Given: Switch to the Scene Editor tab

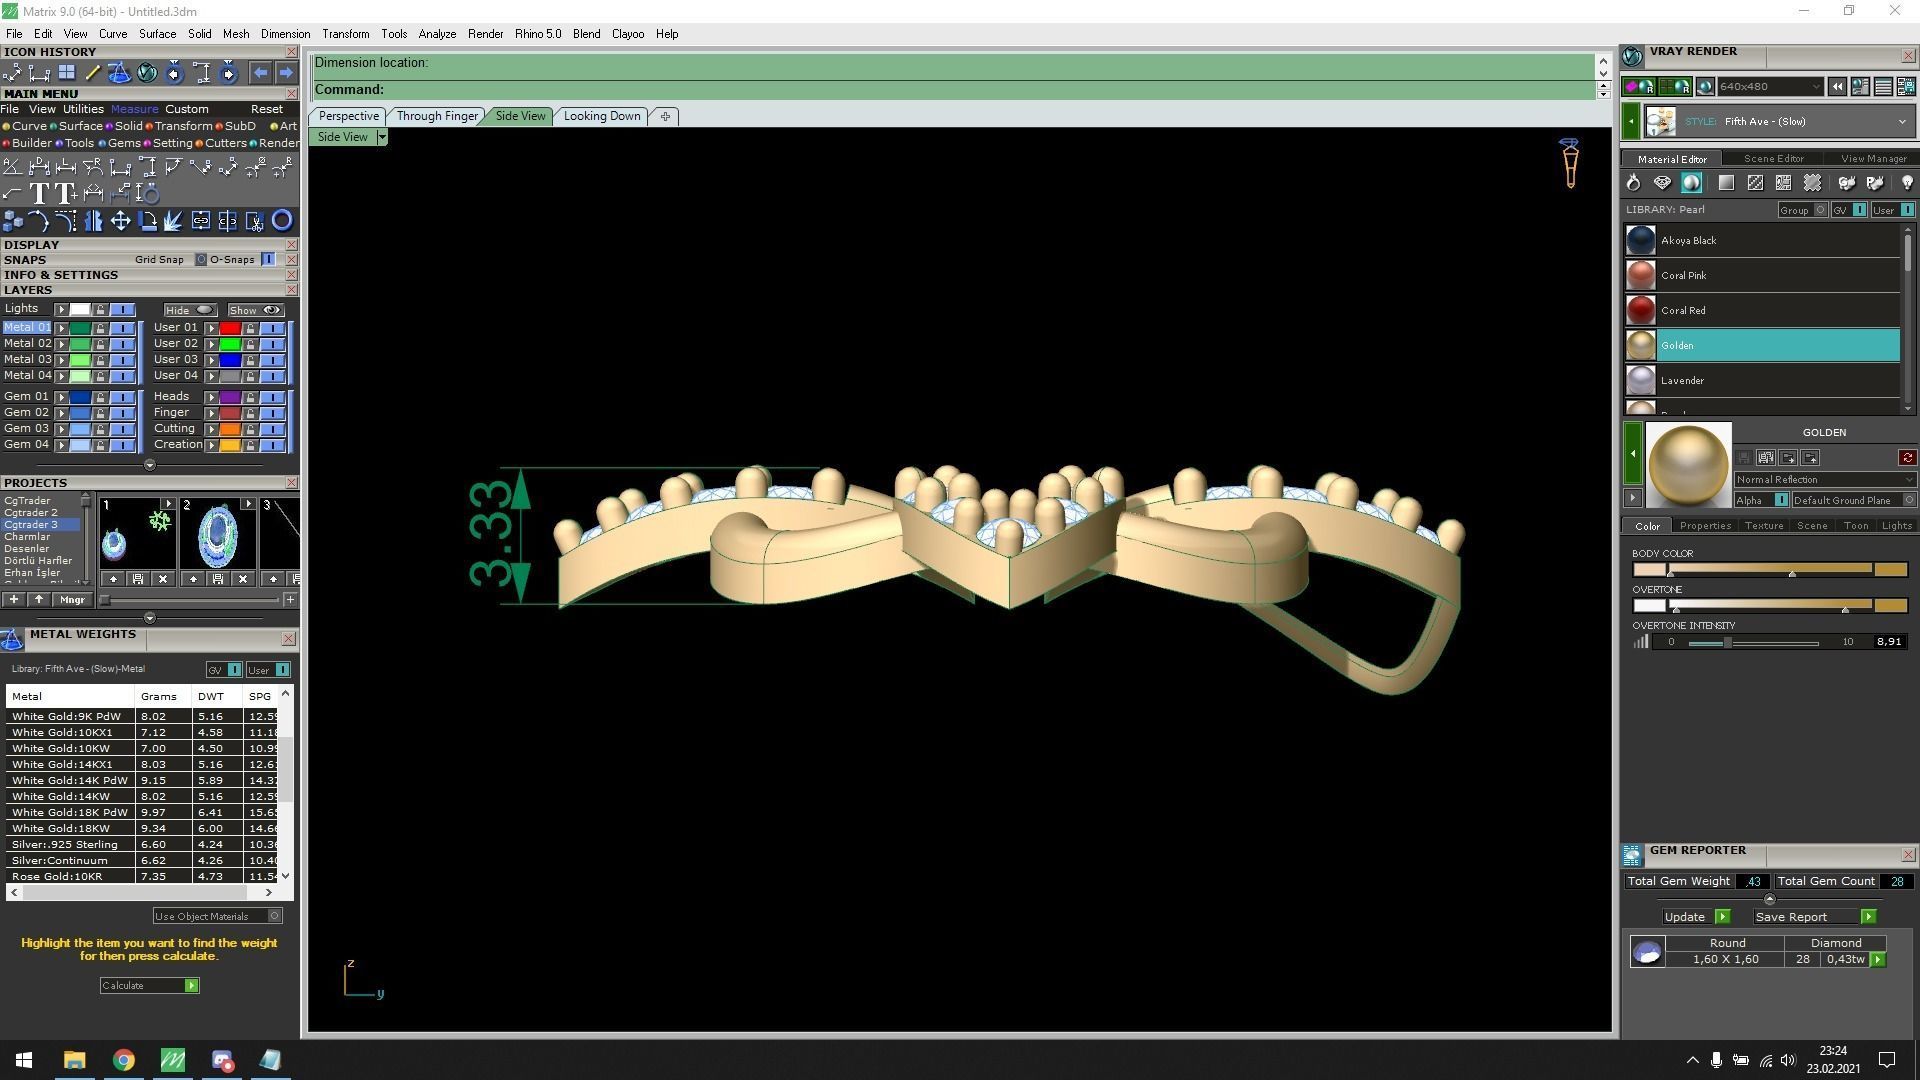Looking at the screenshot, I should (1773, 159).
